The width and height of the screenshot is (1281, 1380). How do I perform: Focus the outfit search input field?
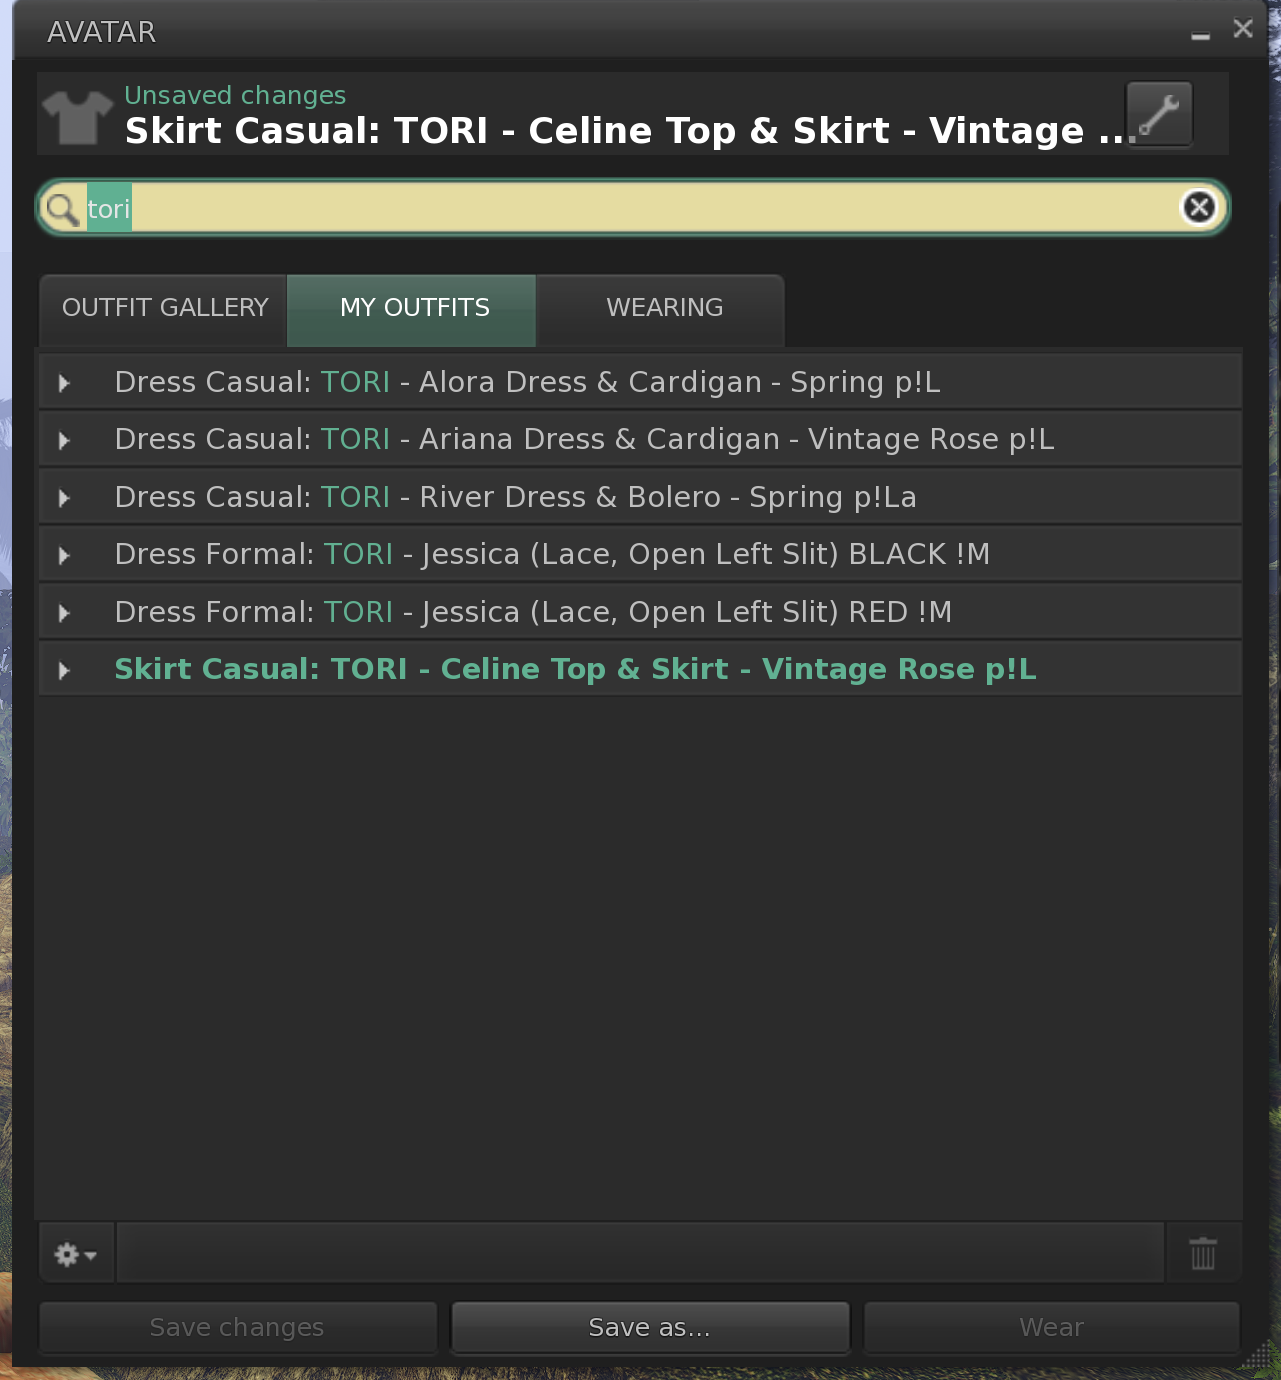(632, 208)
